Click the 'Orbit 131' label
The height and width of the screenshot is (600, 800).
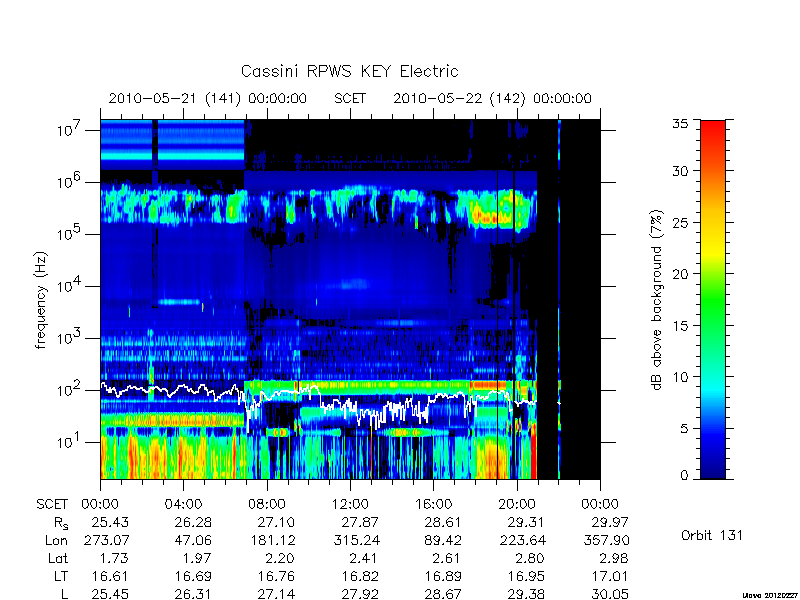point(712,536)
